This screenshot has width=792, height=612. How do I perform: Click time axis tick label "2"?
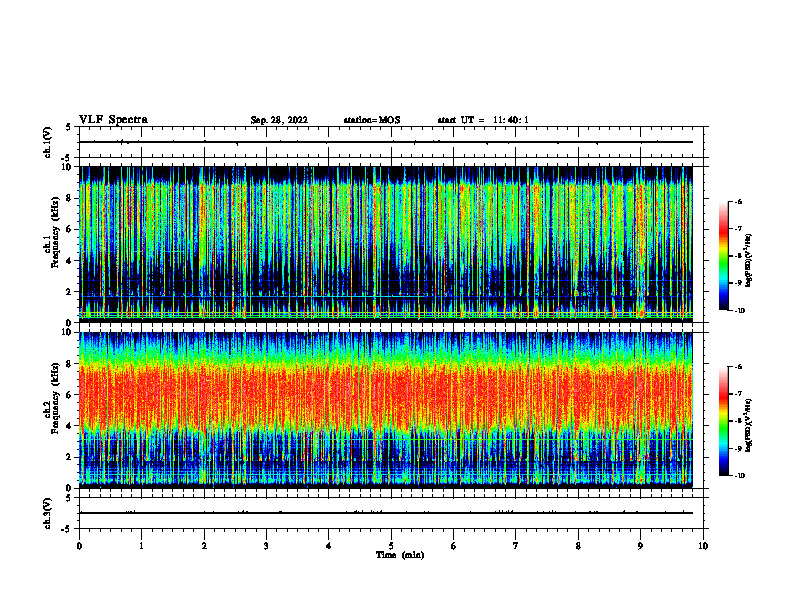pos(204,546)
